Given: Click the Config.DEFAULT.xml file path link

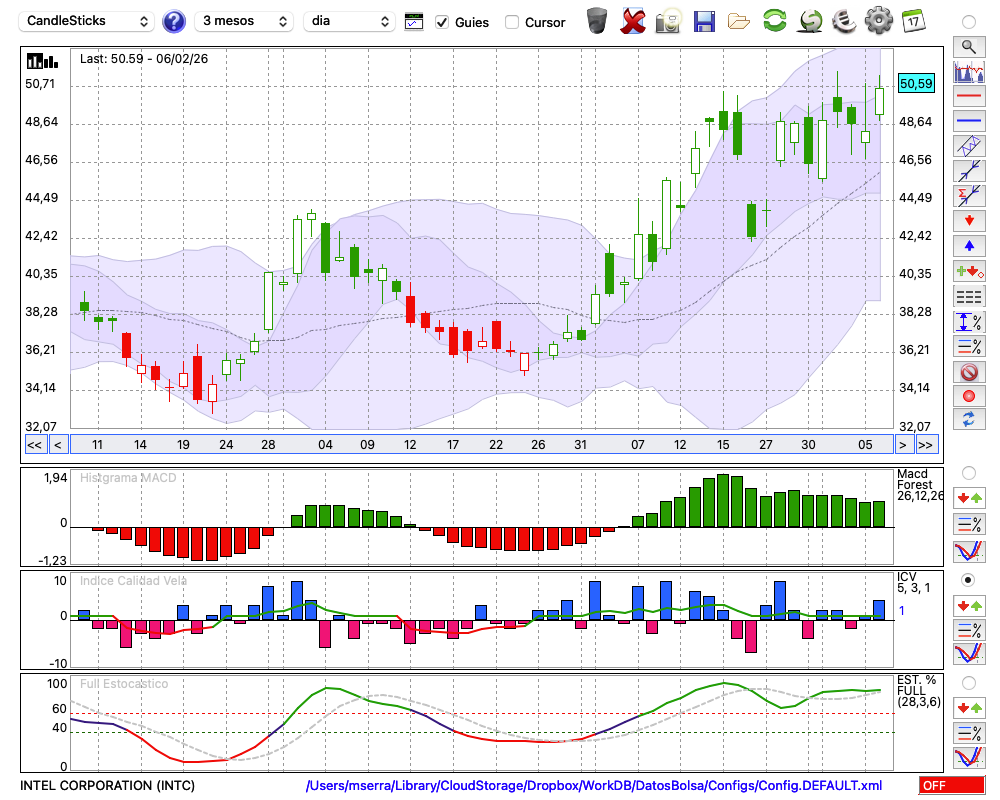Looking at the screenshot, I should click(x=594, y=786).
